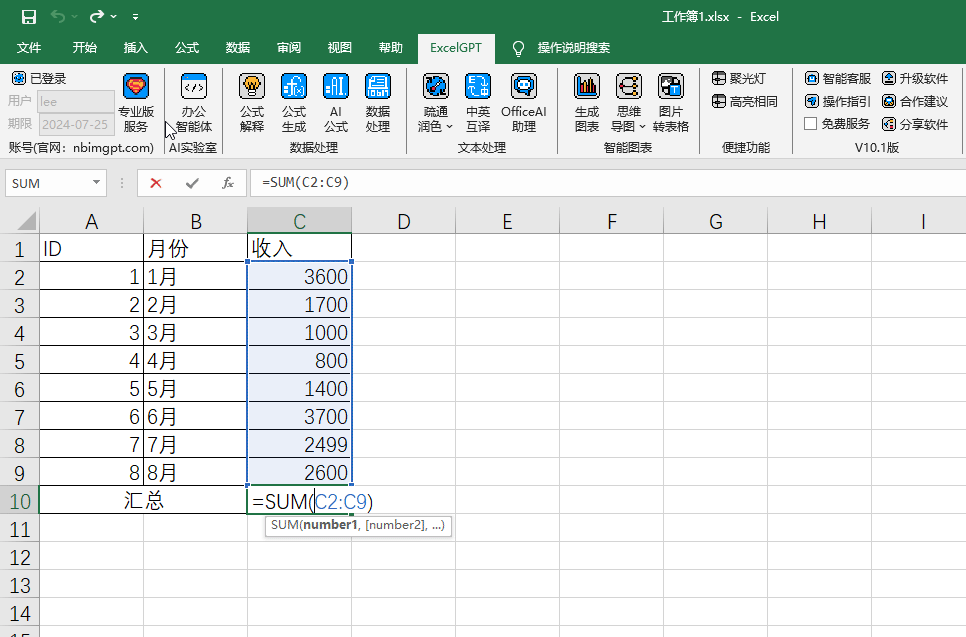Open the 公式解释 formula explanation tool
The height and width of the screenshot is (637, 966).
click(252, 102)
